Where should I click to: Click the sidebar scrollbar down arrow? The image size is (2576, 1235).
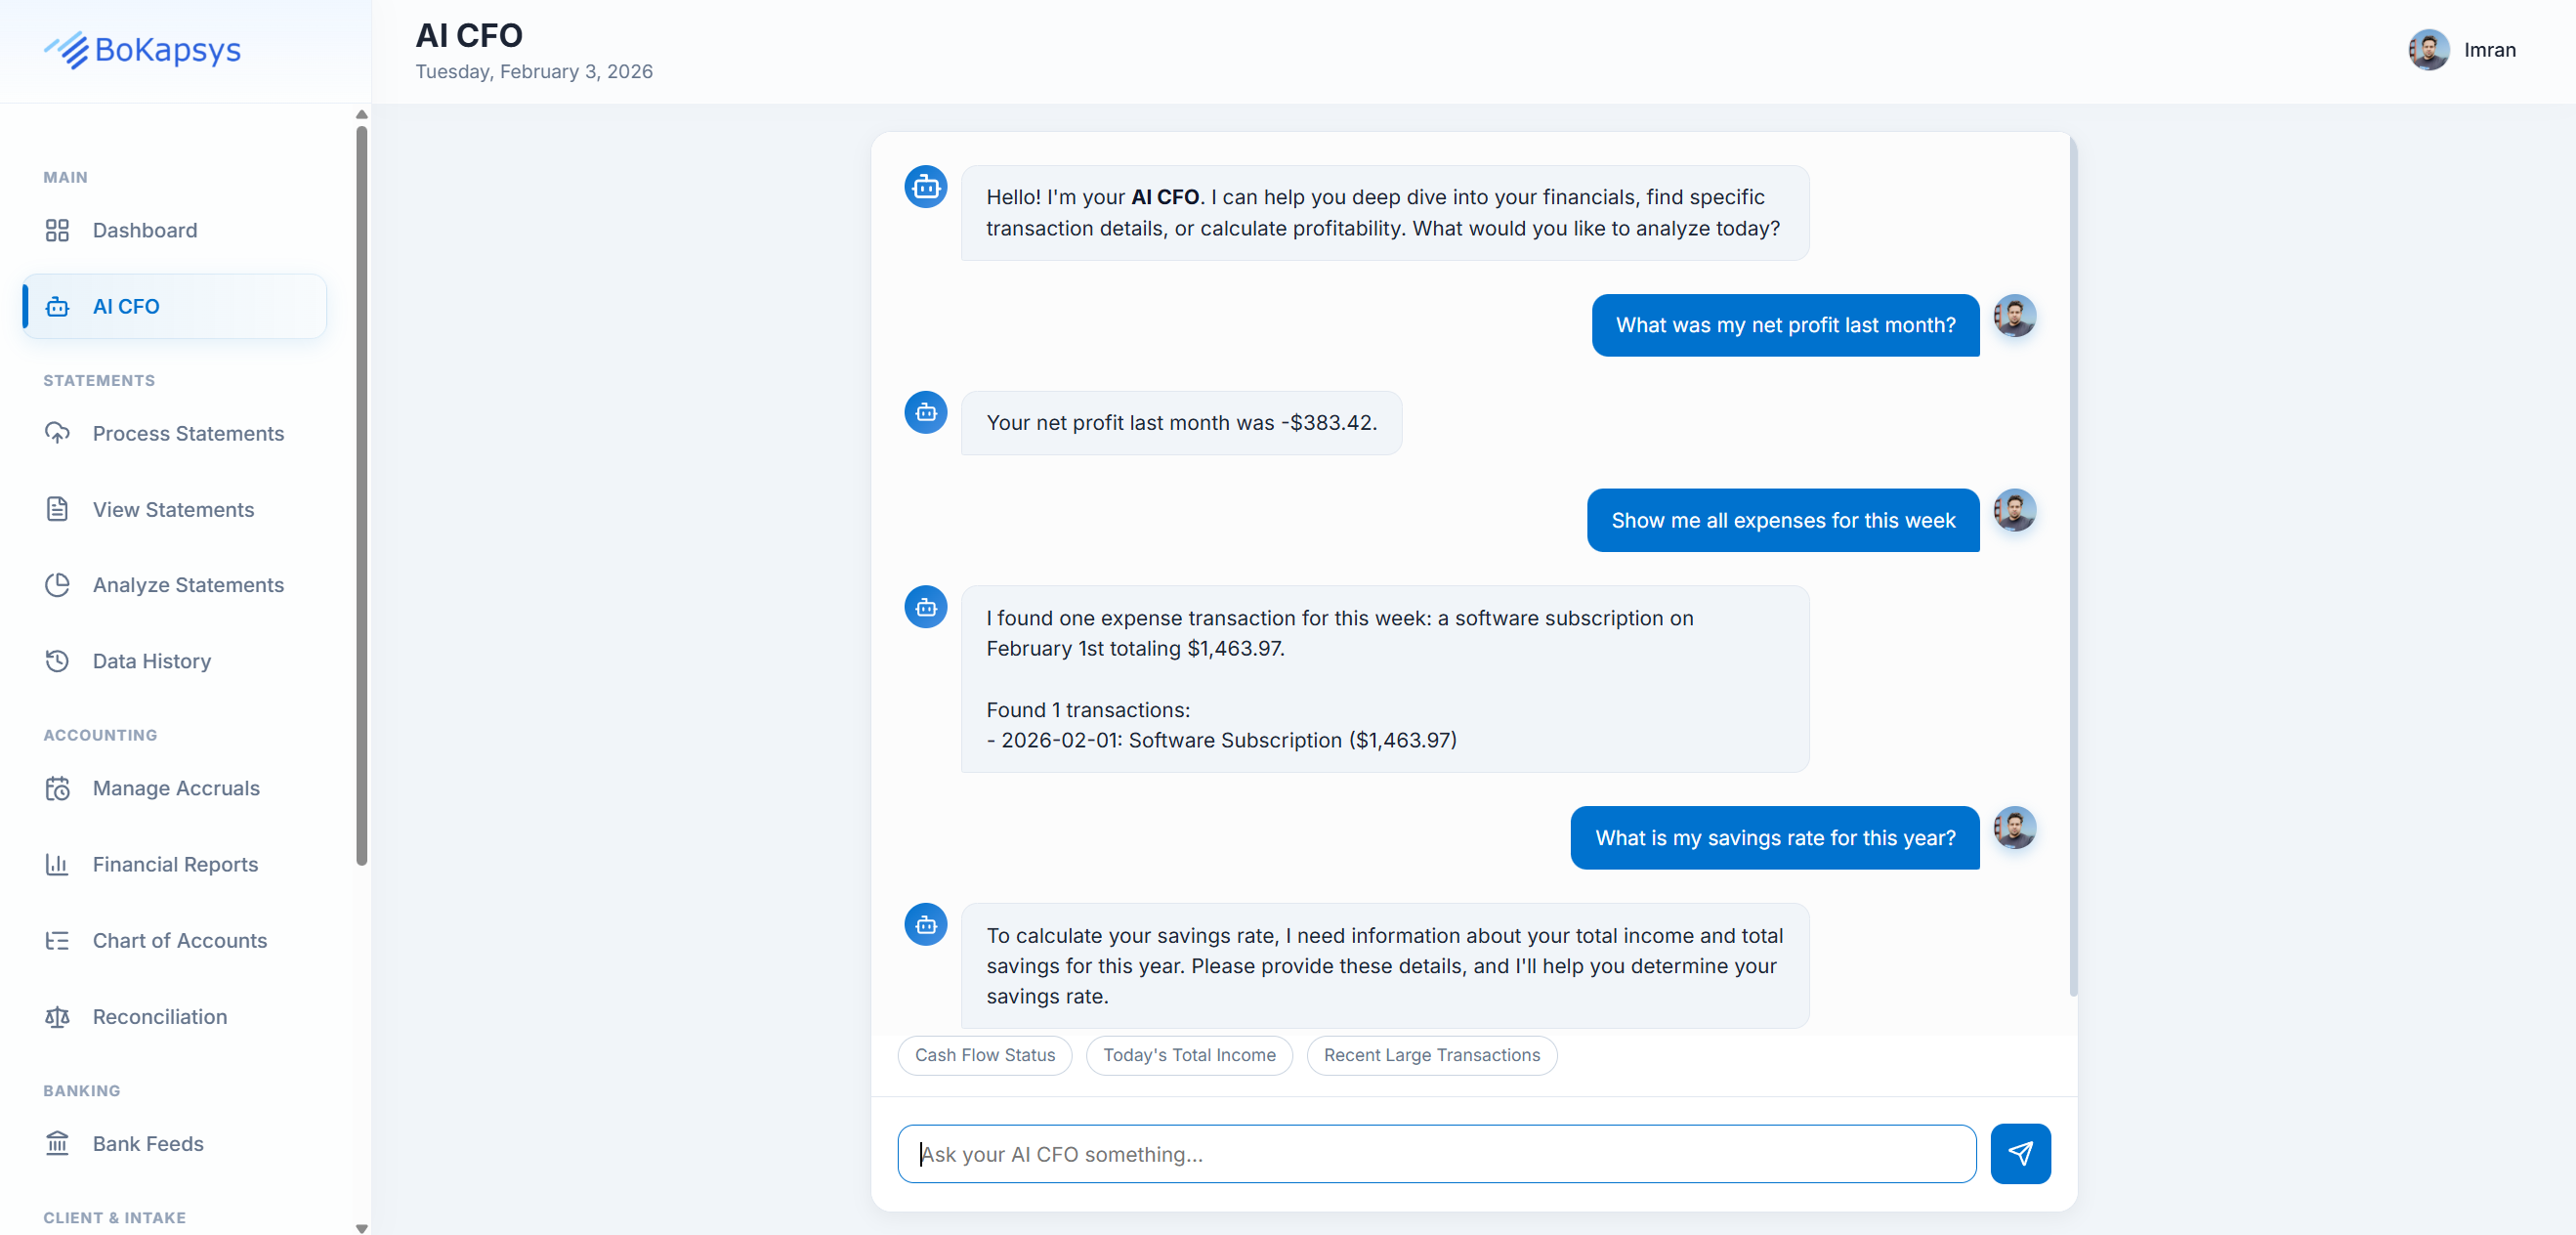click(362, 1228)
